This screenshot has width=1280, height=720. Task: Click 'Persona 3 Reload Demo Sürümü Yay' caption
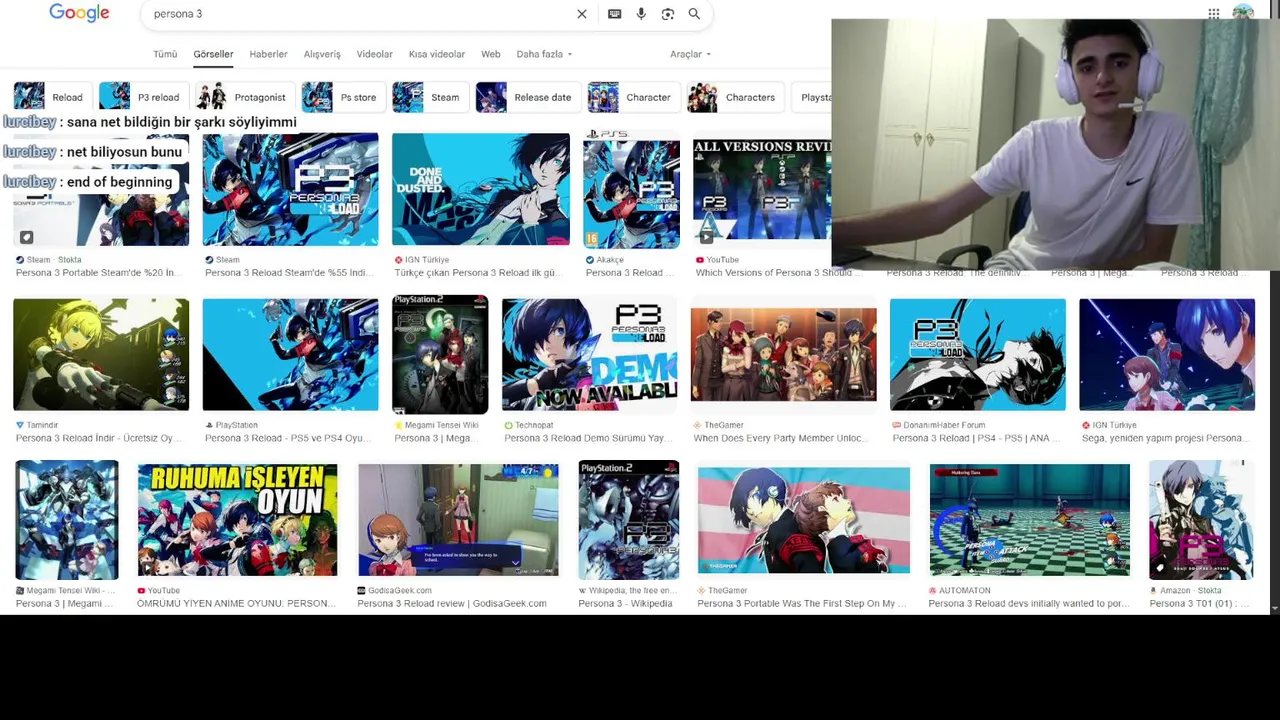click(587, 438)
